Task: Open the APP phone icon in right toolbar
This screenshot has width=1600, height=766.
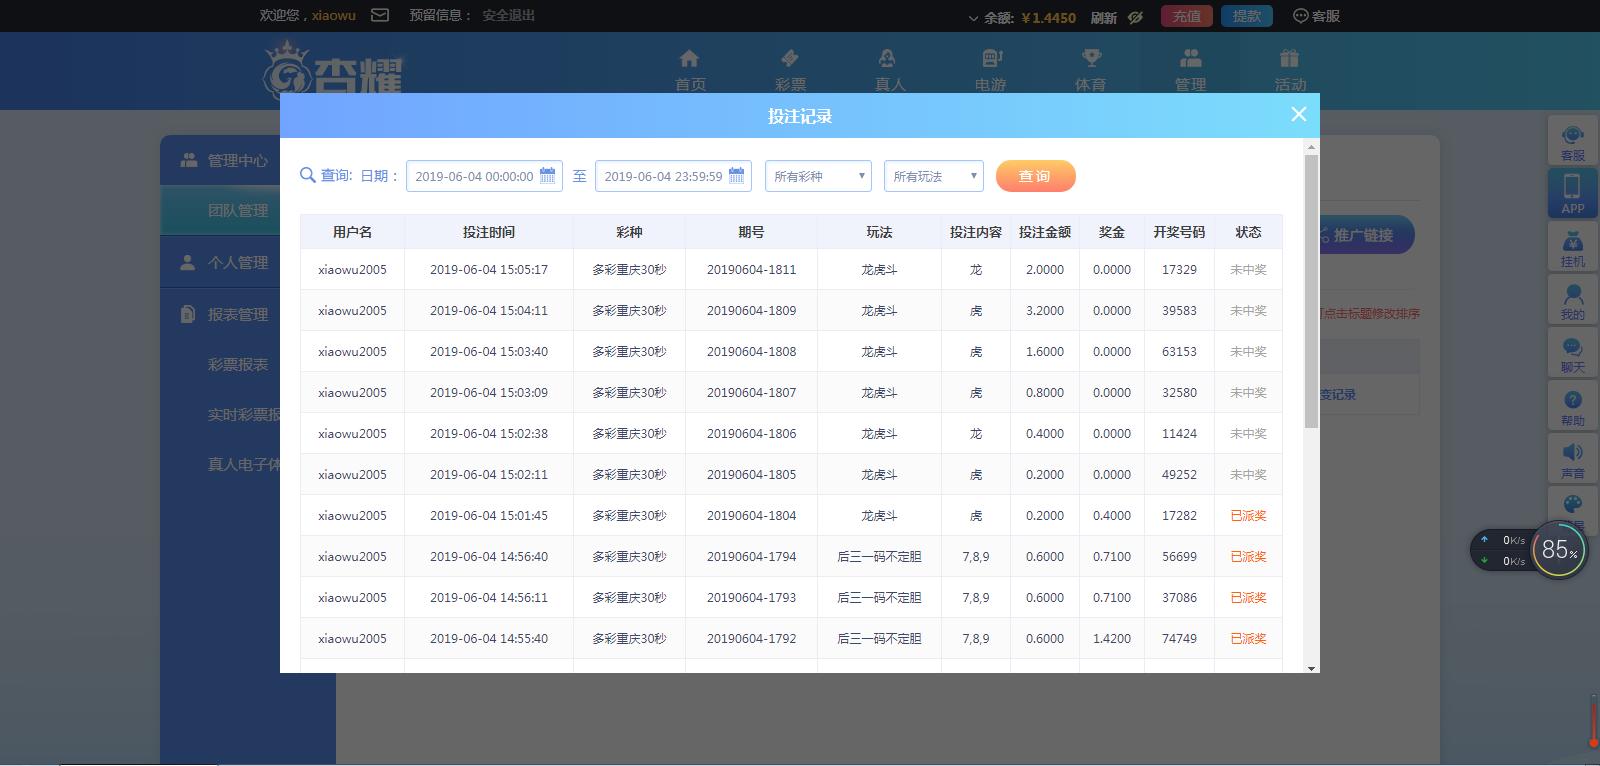Action: (1573, 194)
